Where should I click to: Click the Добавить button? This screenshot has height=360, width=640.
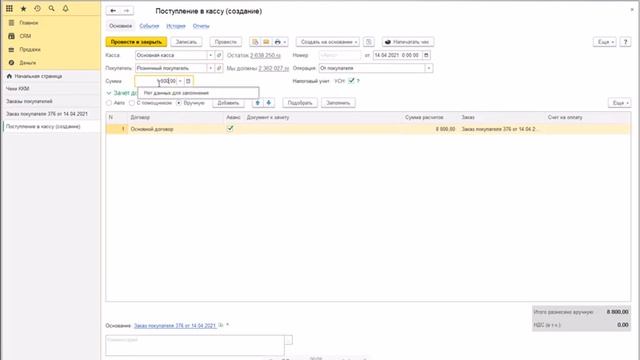coord(228,103)
